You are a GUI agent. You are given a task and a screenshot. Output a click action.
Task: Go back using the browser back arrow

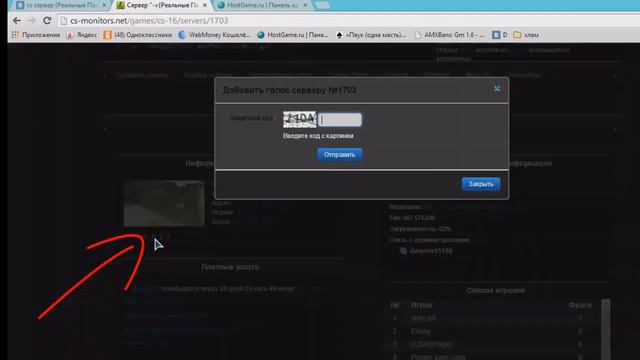(16, 20)
